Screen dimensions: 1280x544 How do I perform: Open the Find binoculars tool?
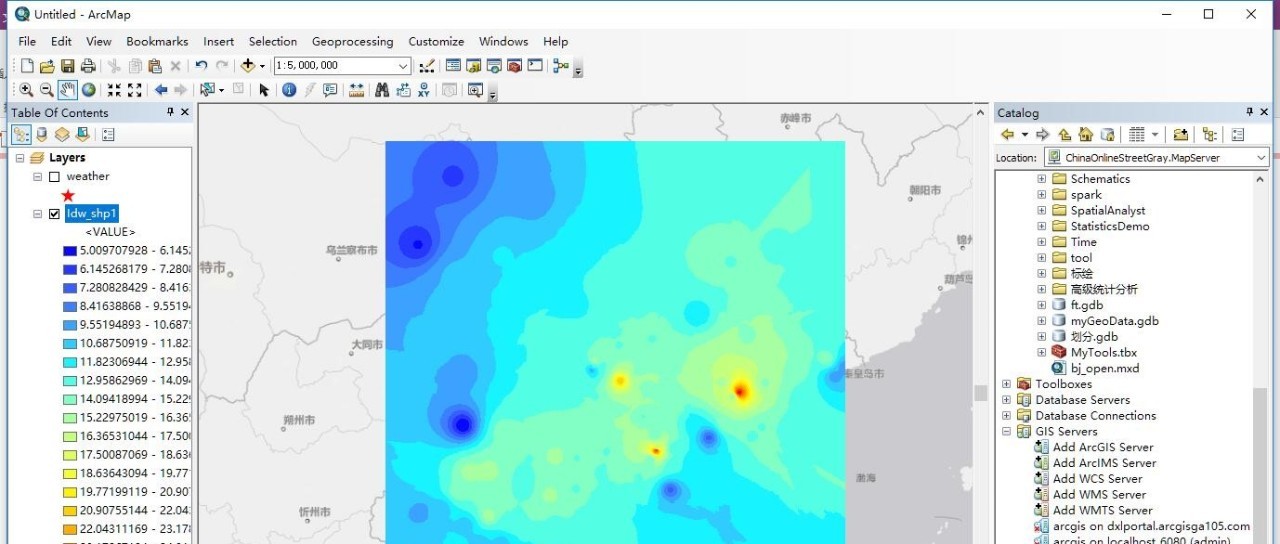click(x=381, y=90)
